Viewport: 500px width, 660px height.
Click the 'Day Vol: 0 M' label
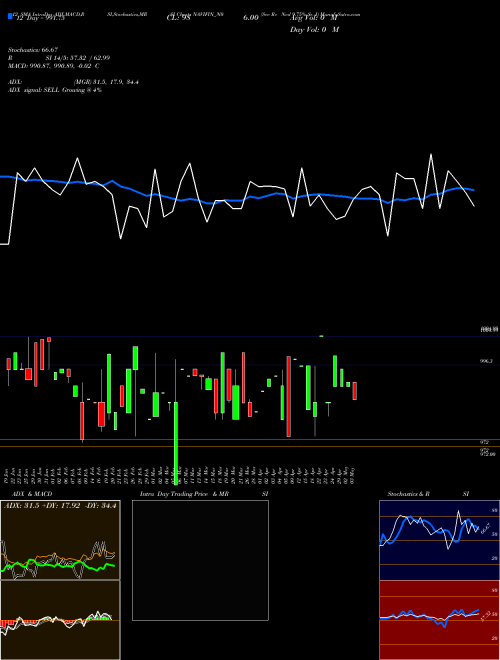[314, 30]
